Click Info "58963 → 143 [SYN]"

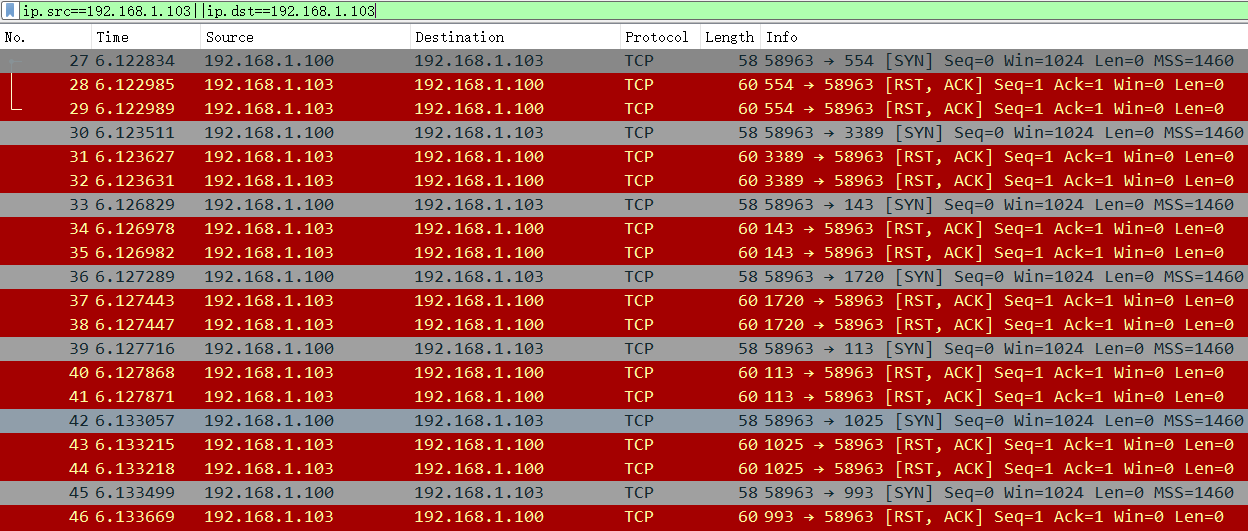tap(849, 205)
